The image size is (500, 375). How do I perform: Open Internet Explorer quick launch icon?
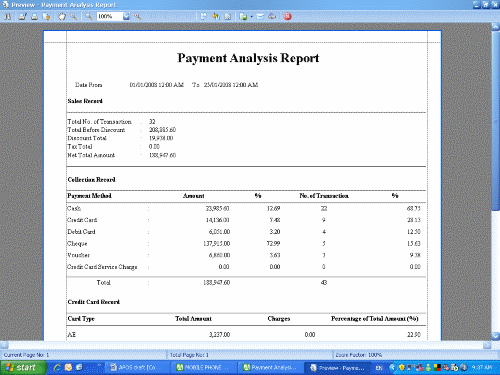[57, 367]
